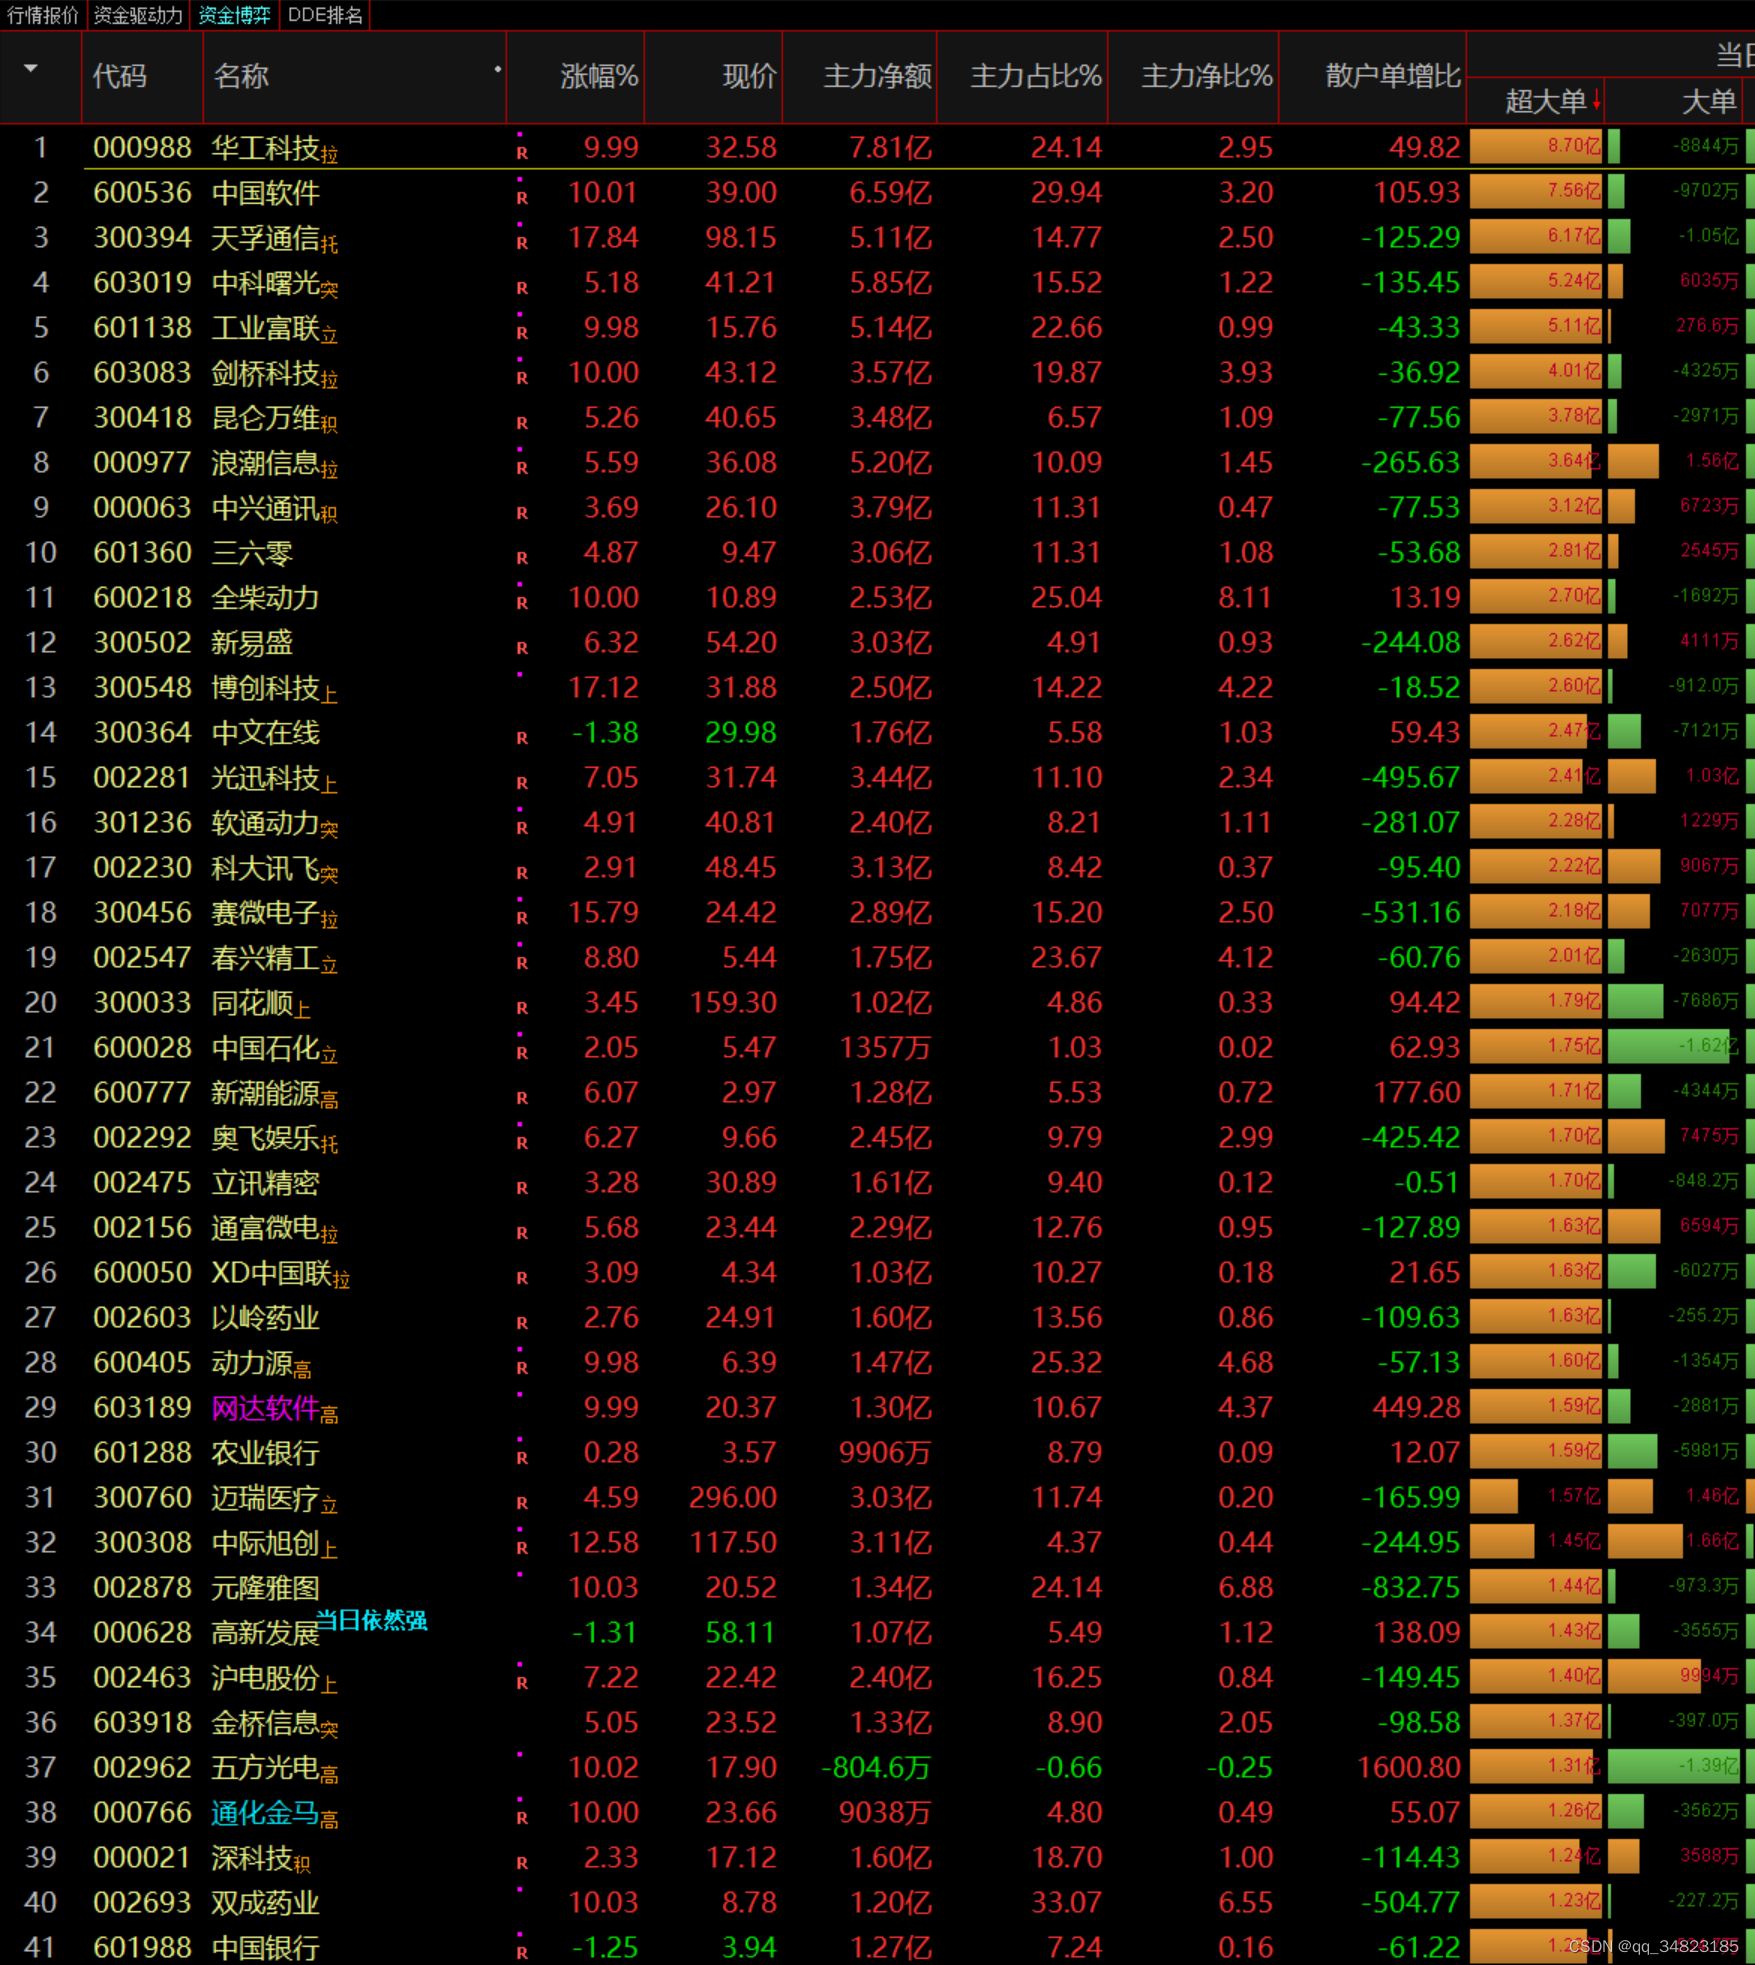Click stock code 600028
1755x1965 pixels.
click(x=142, y=1048)
